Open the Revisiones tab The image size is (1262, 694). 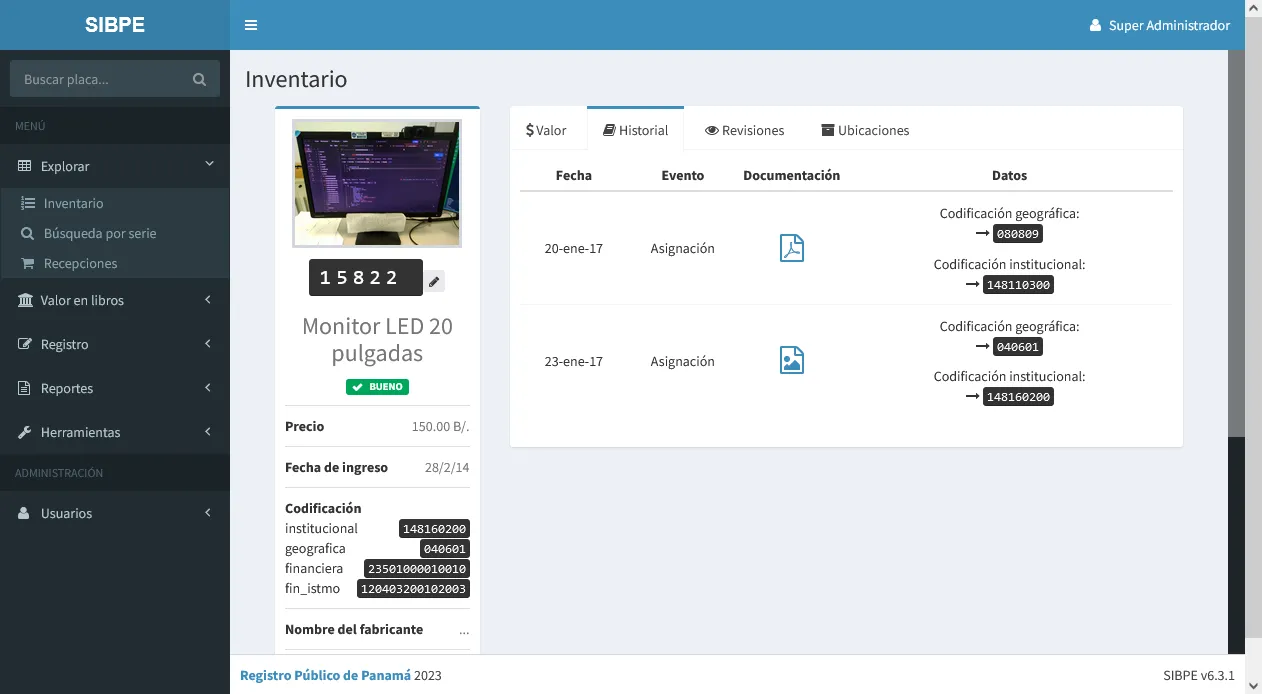pyautogui.click(x=744, y=130)
